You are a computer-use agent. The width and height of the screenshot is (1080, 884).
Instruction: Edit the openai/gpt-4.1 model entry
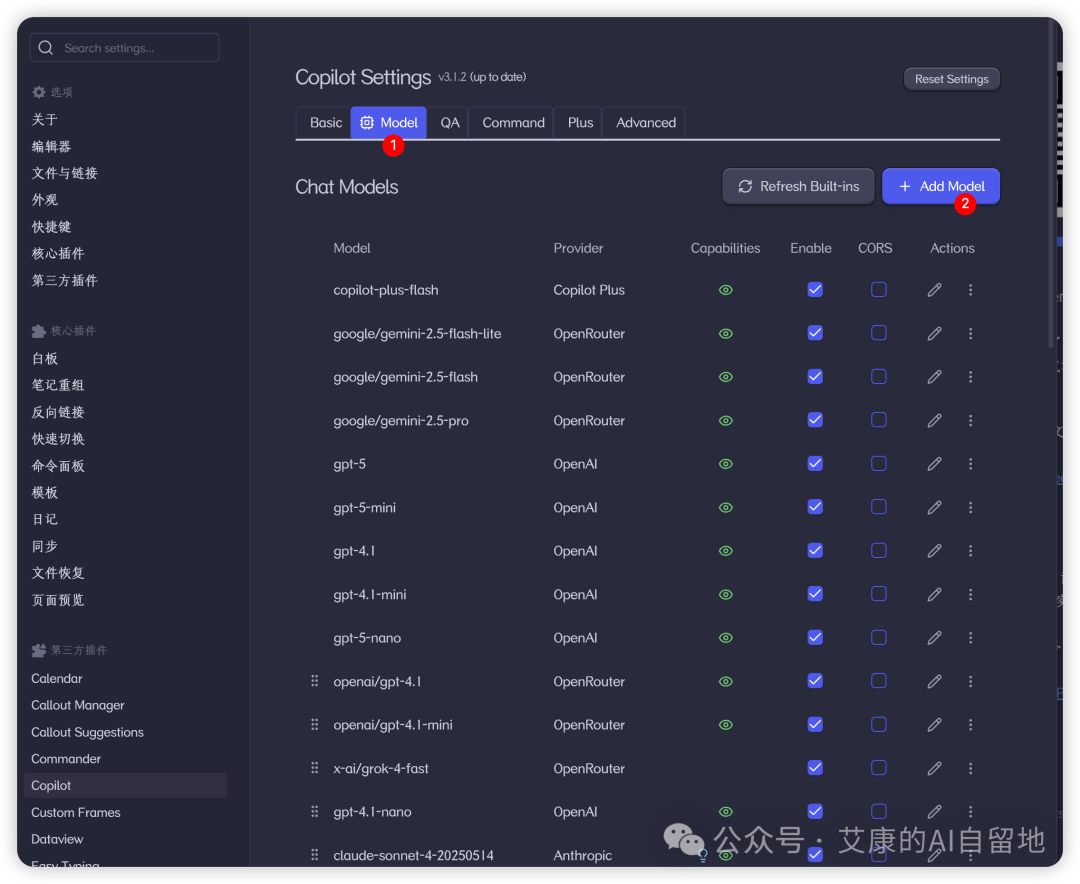pyautogui.click(x=934, y=681)
